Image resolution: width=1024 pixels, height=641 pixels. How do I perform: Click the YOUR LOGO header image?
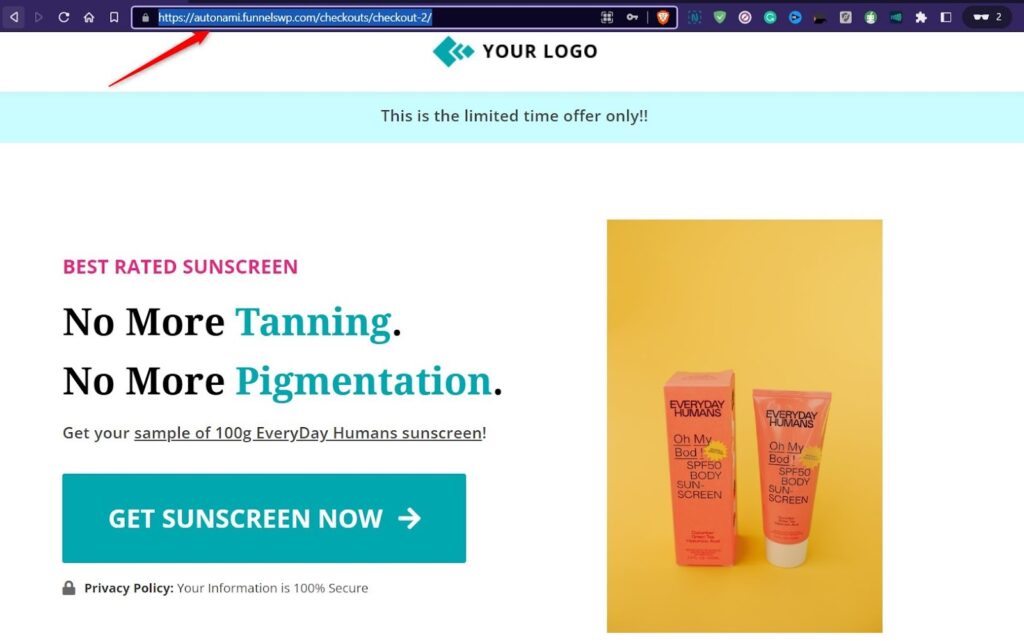(x=515, y=52)
